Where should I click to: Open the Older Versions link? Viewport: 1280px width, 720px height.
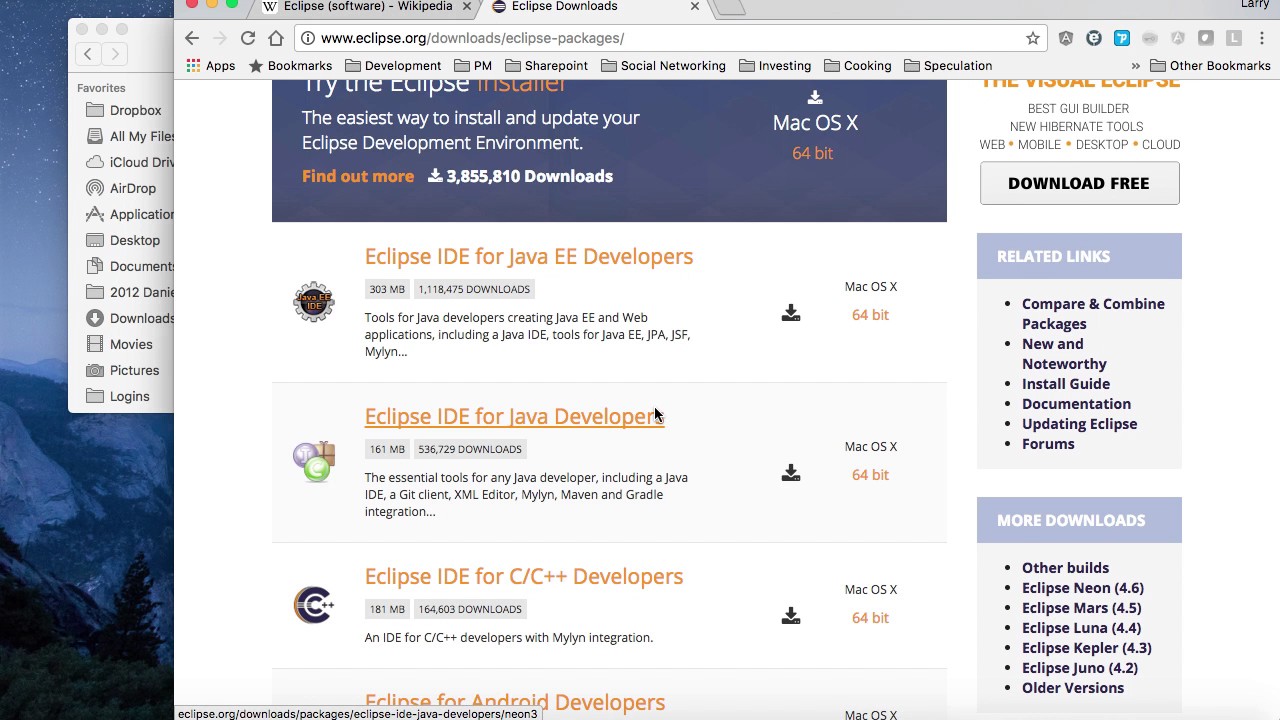[1073, 688]
